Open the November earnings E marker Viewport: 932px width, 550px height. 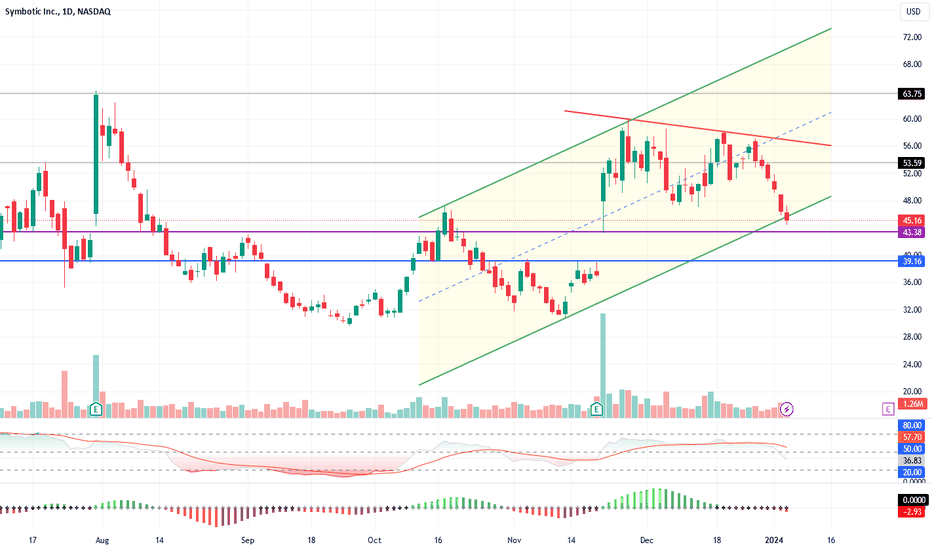point(596,409)
